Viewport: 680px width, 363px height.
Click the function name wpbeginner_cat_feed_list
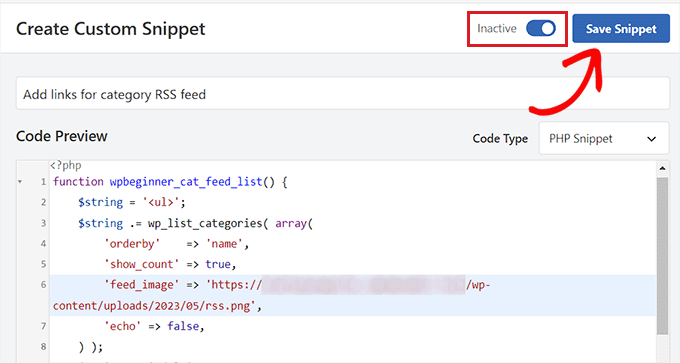point(186,182)
